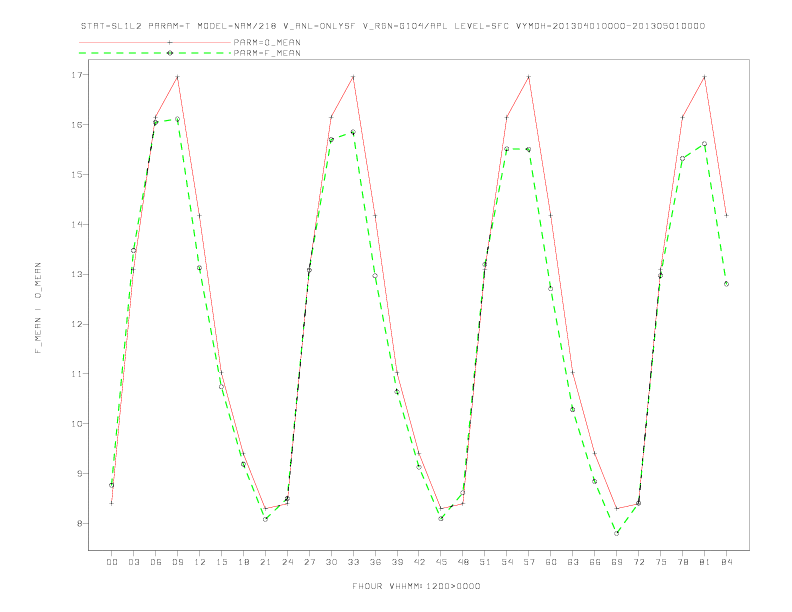
Task: Click the x-axis tick label 30
Action: [331, 562]
